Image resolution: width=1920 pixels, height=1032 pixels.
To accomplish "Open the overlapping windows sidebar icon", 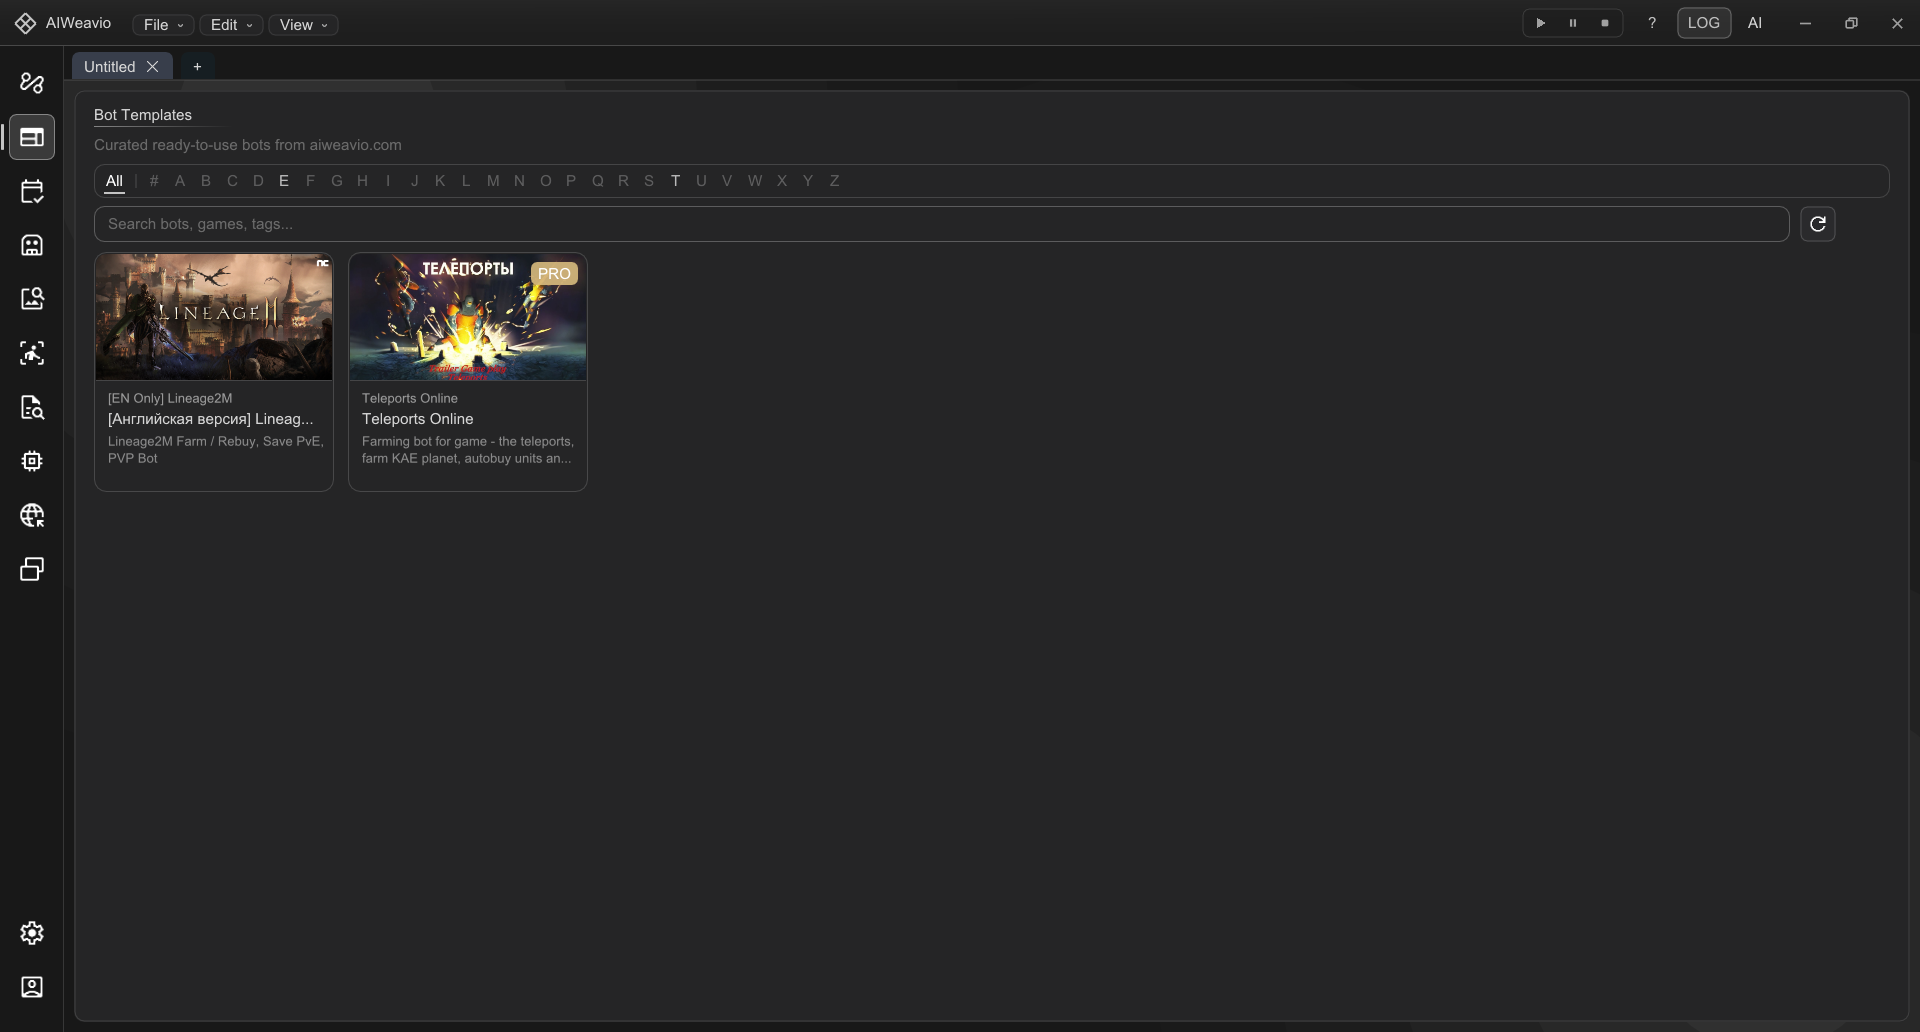I will (32, 569).
